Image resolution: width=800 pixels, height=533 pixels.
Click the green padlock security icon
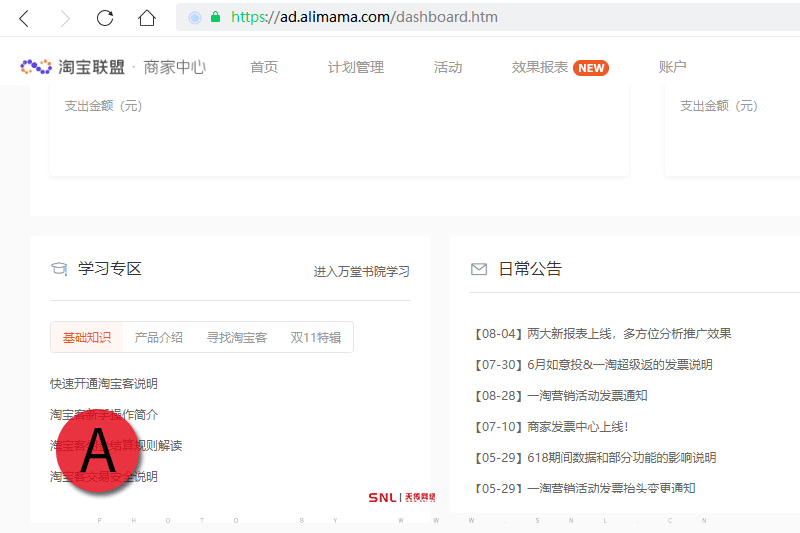(215, 17)
